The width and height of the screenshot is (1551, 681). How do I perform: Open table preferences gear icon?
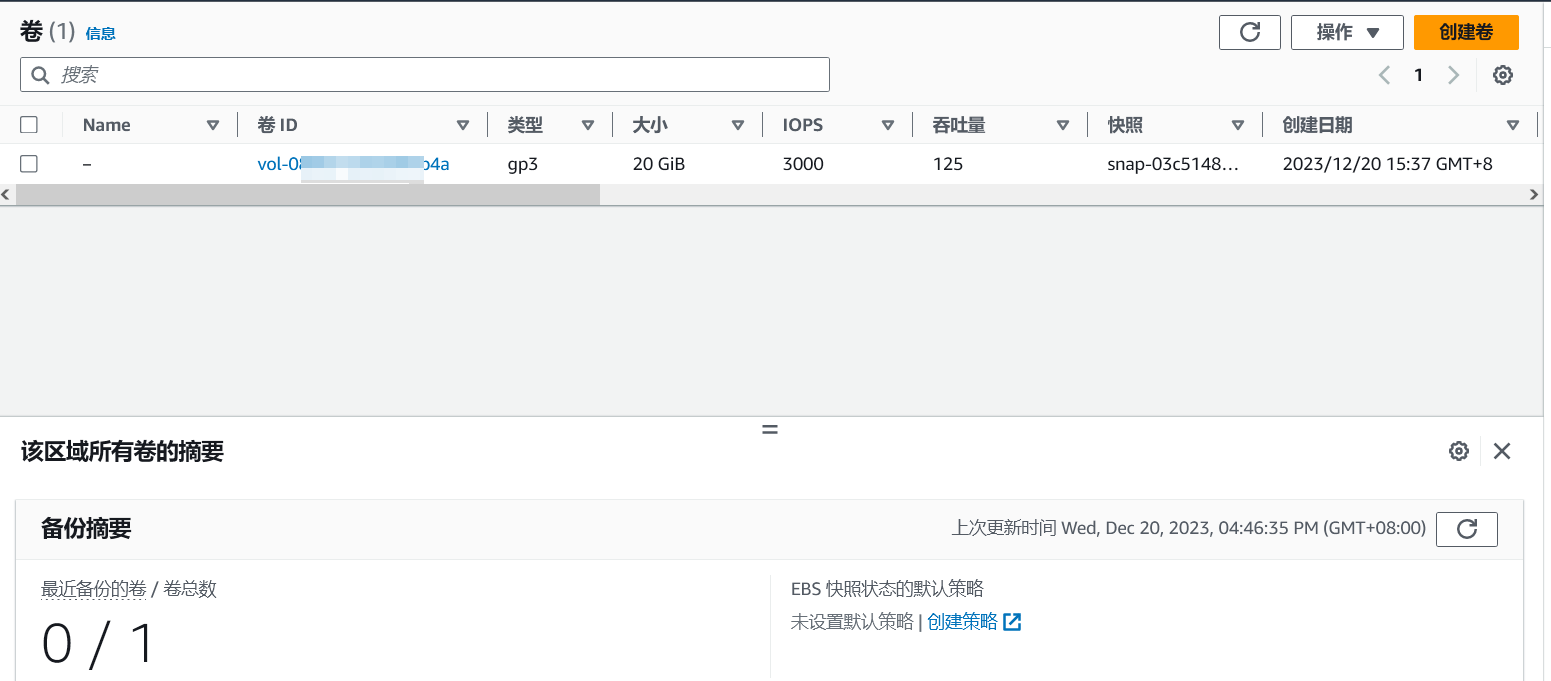click(x=1503, y=75)
